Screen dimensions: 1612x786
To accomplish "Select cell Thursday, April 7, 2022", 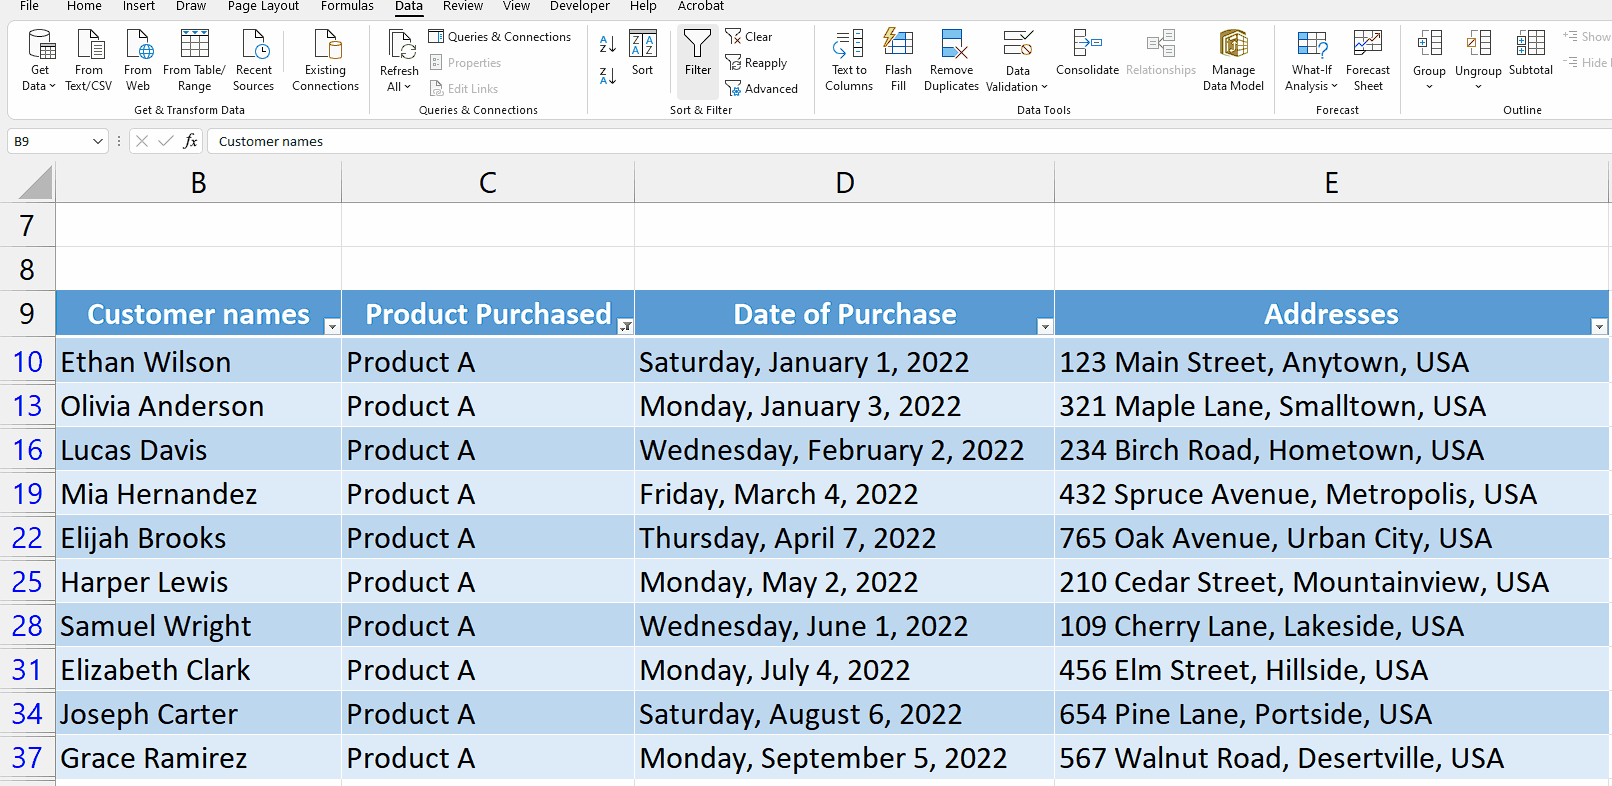I will pyautogui.click(x=844, y=538).
